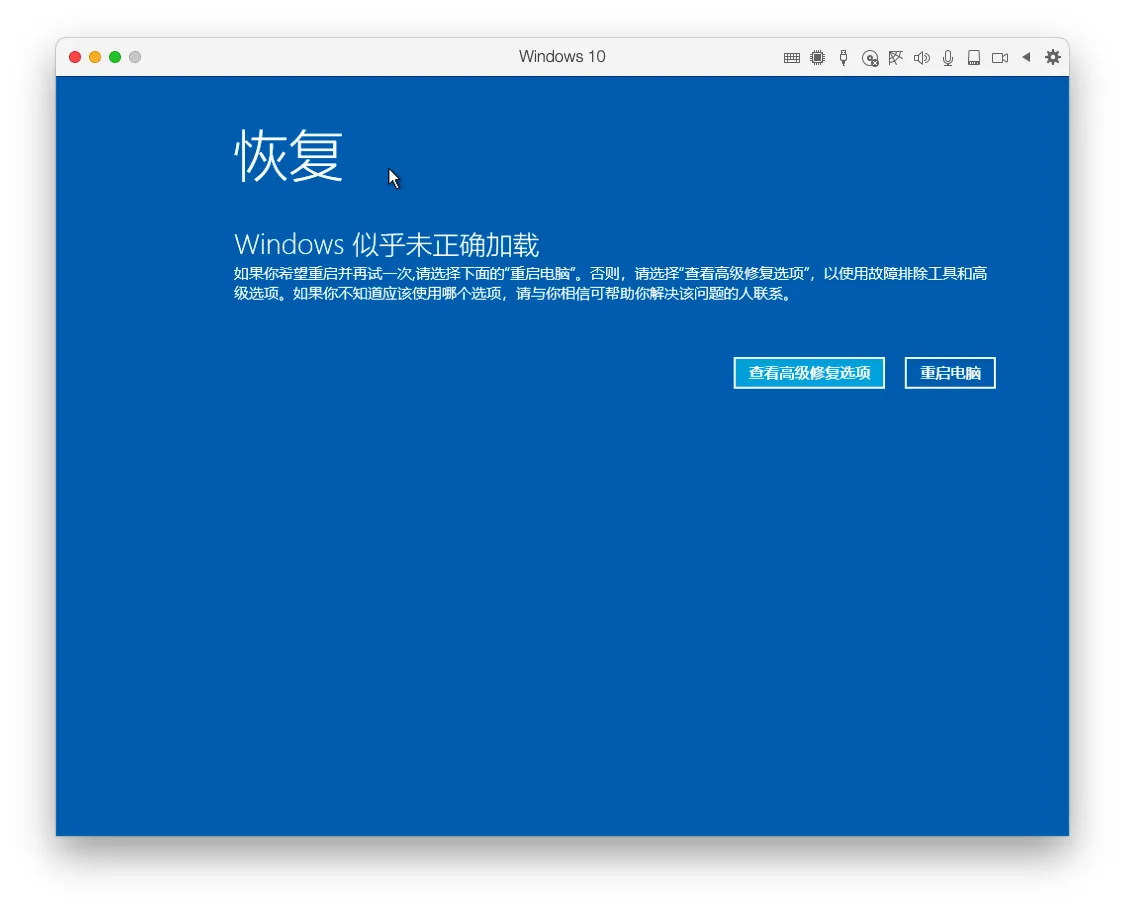Click the video camera icon
The width and height of the screenshot is (1125, 910).
tap(1000, 57)
